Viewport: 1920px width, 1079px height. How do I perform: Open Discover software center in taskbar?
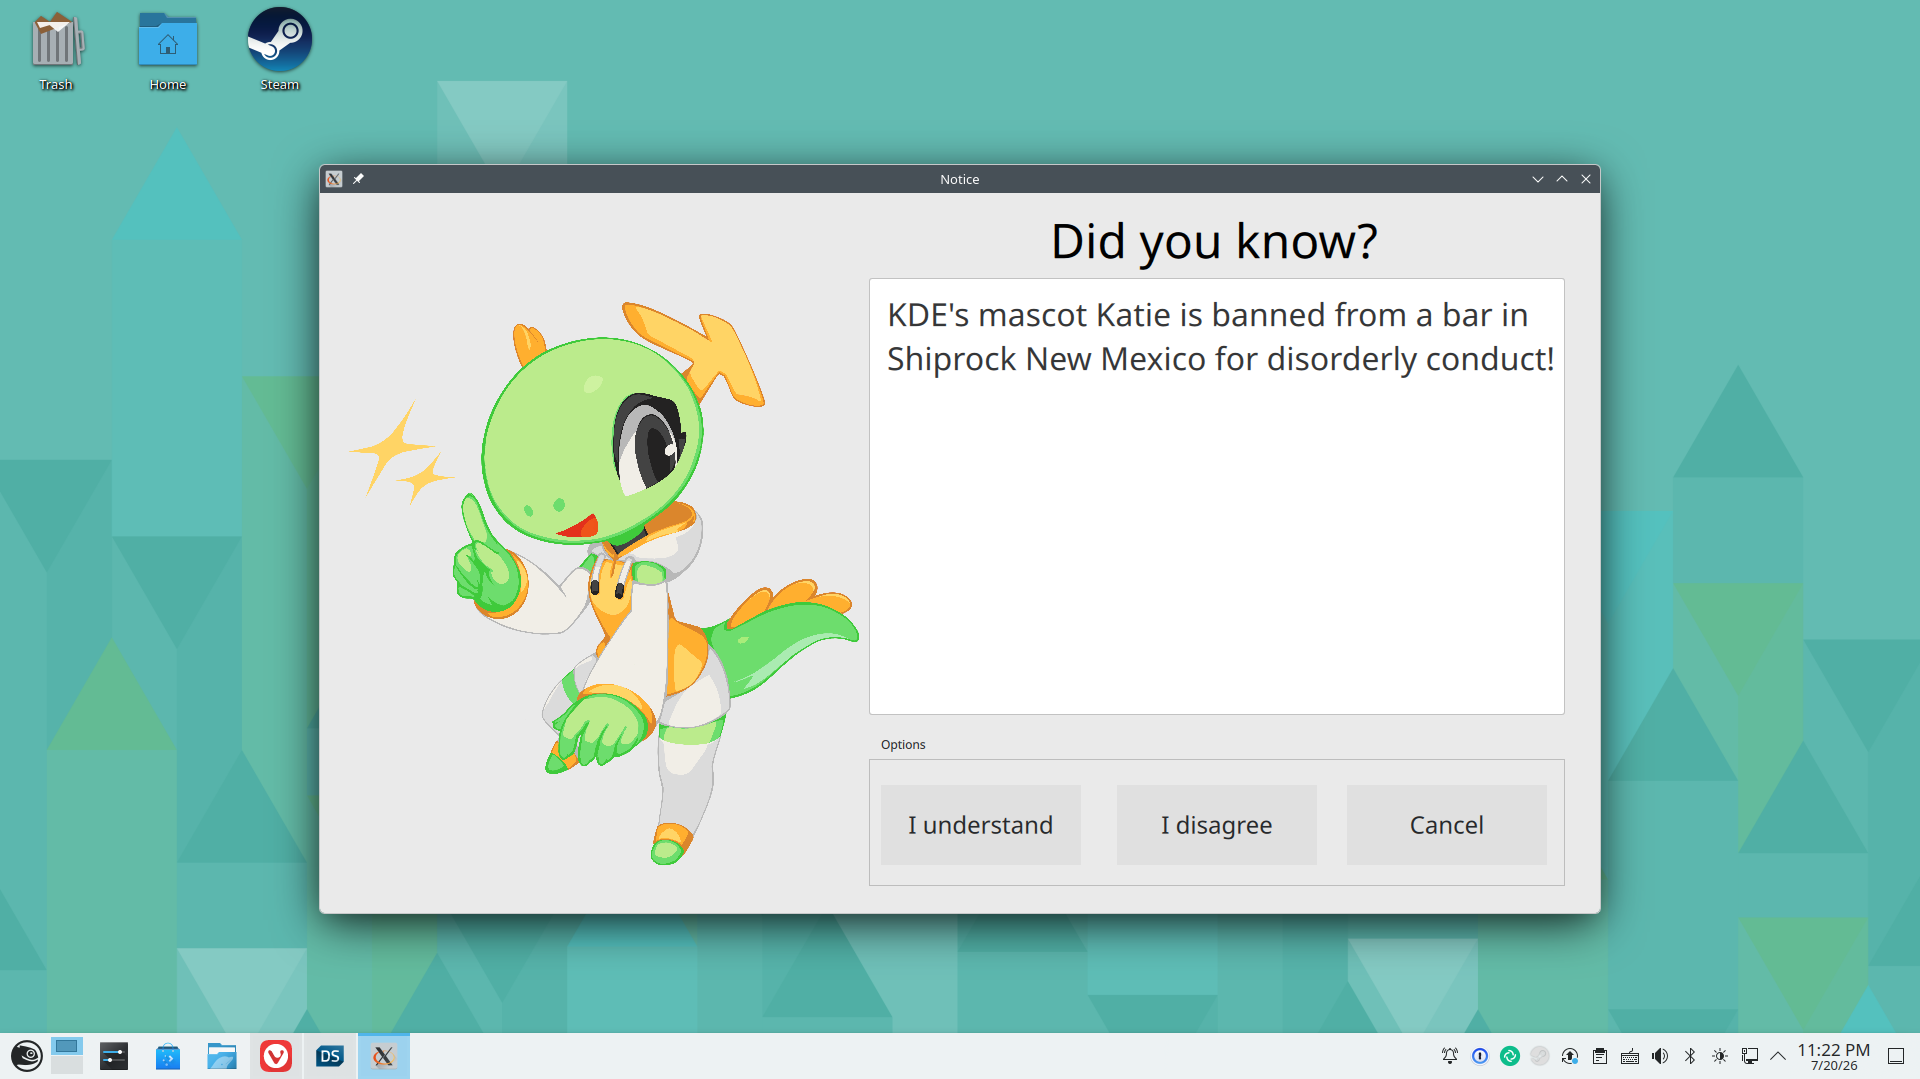coord(168,1056)
